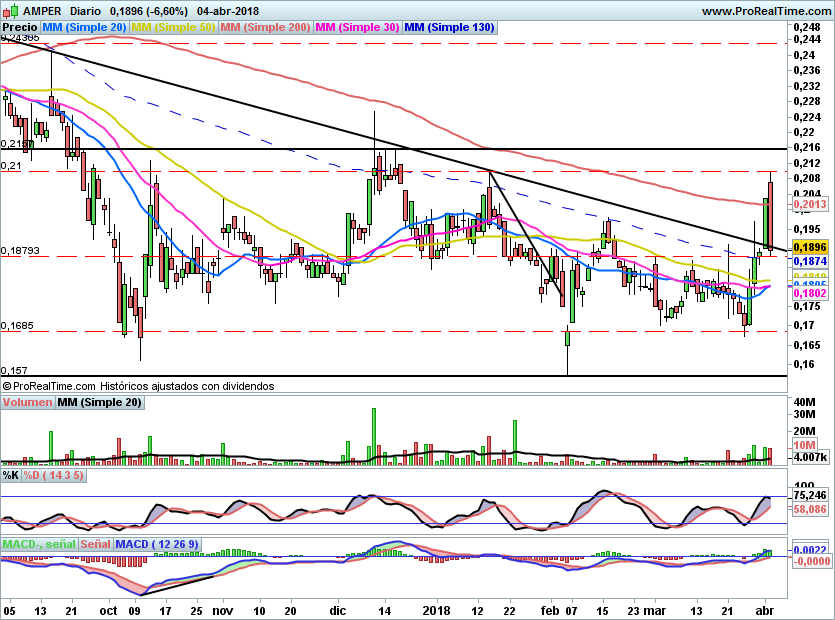835x620 pixels.
Task: Select the Precio indicator label
Action: point(20,27)
